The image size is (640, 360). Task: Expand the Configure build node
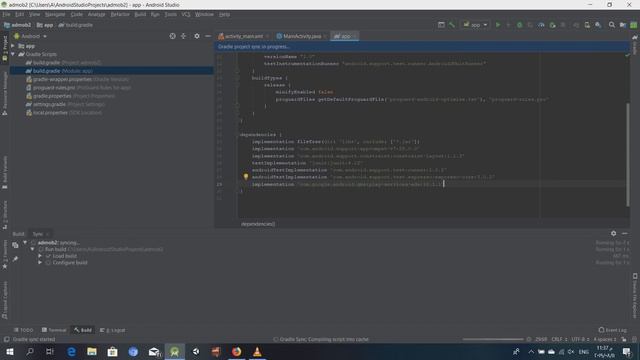pos(40,262)
